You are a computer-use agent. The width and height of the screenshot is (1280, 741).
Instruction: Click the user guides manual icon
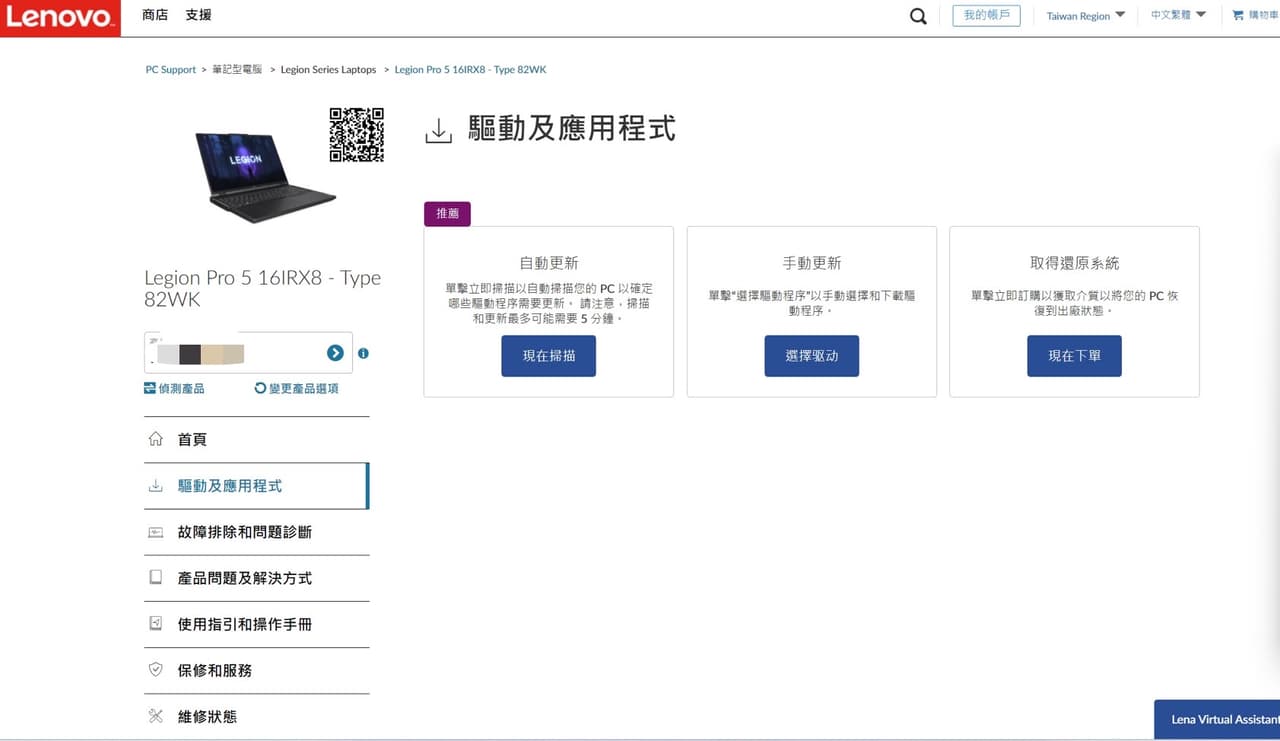point(155,624)
